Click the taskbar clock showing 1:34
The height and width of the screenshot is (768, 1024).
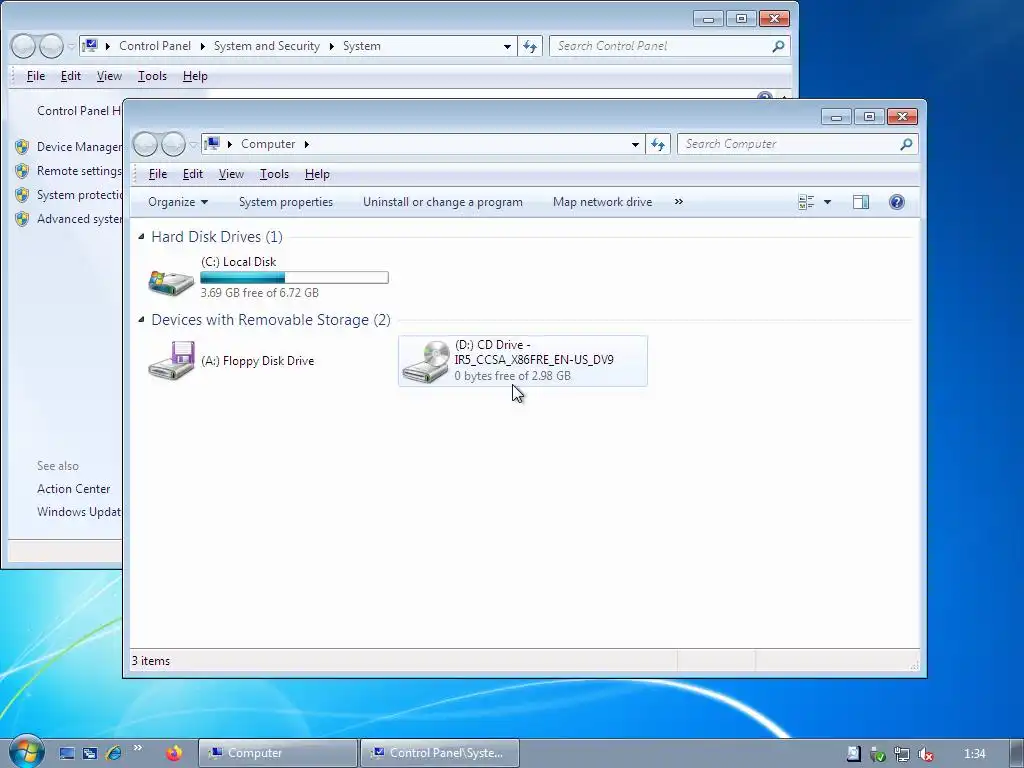tap(975, 754)
